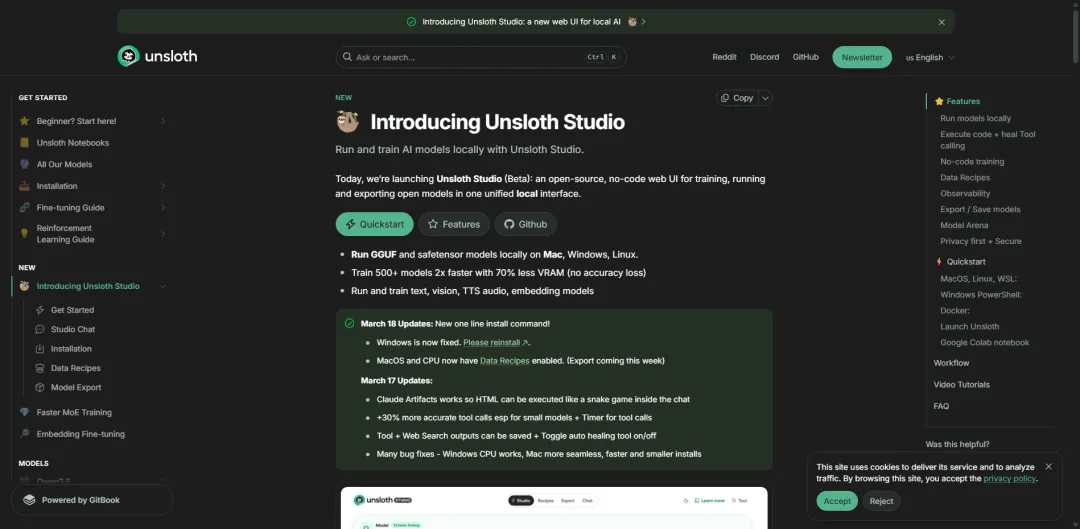
Task: Click the Model Export cube icon
Action: coord(40,387)
